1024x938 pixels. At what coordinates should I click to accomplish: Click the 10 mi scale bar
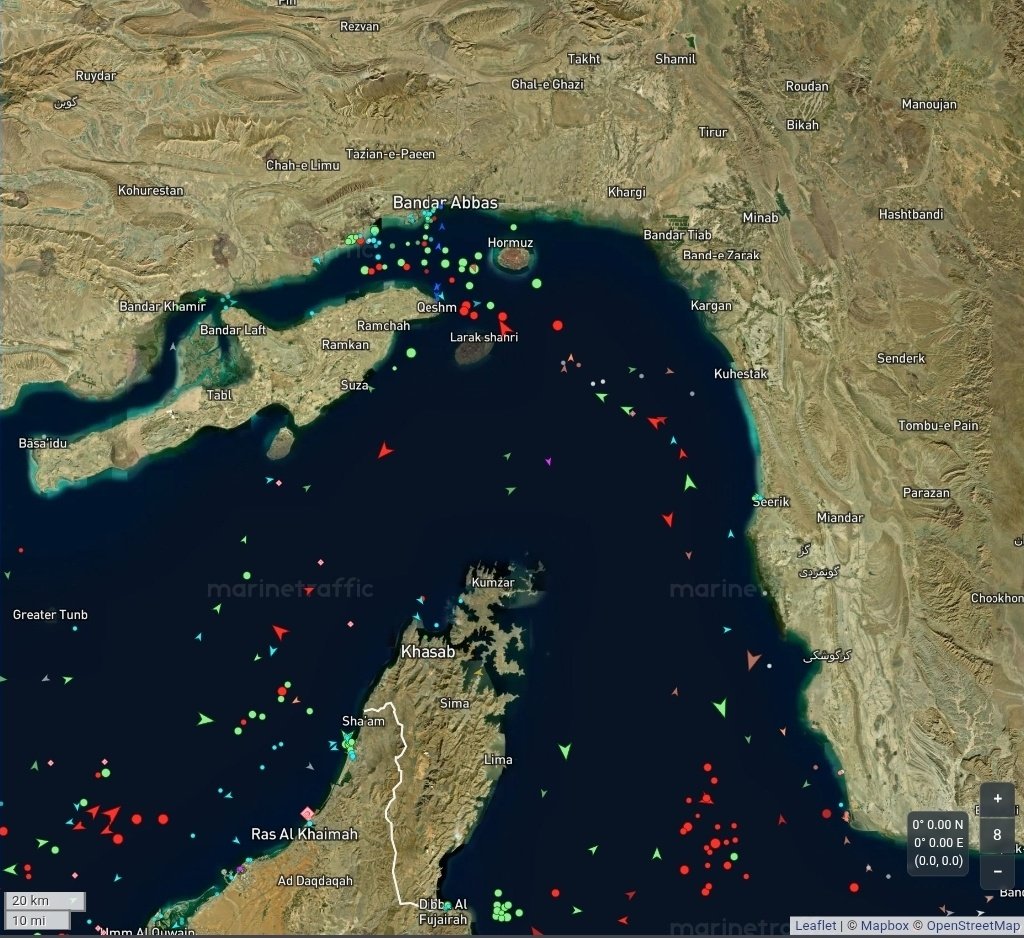[x=37, y=920]
